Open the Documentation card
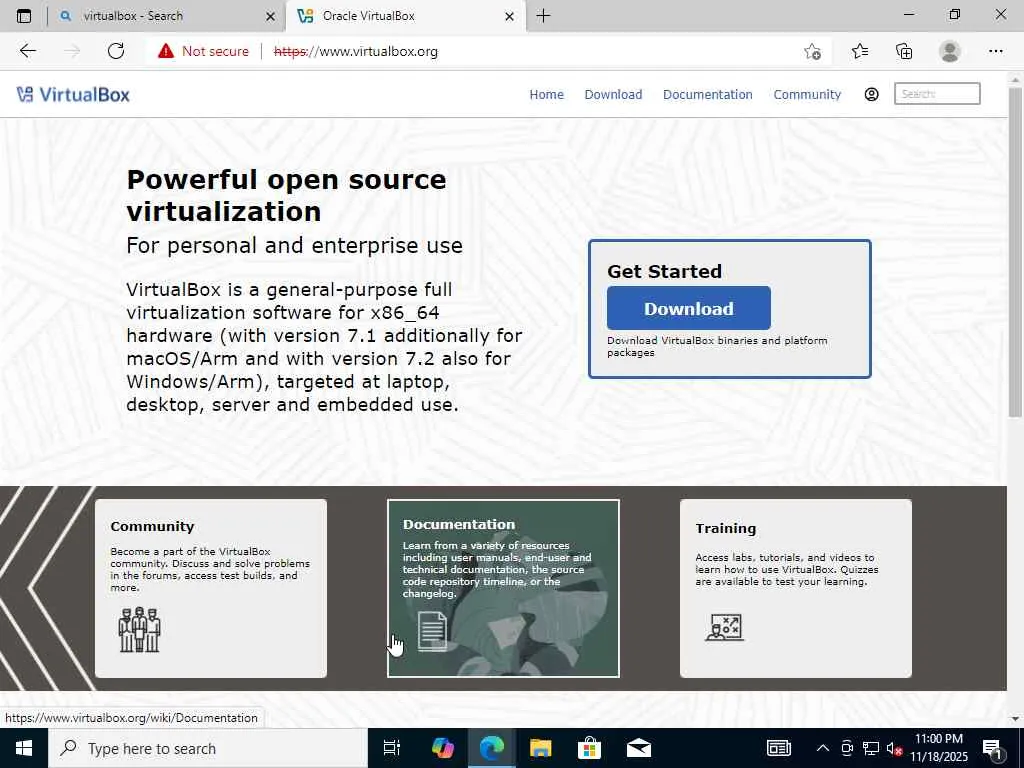1024x768 pixels. coord(504,588)
